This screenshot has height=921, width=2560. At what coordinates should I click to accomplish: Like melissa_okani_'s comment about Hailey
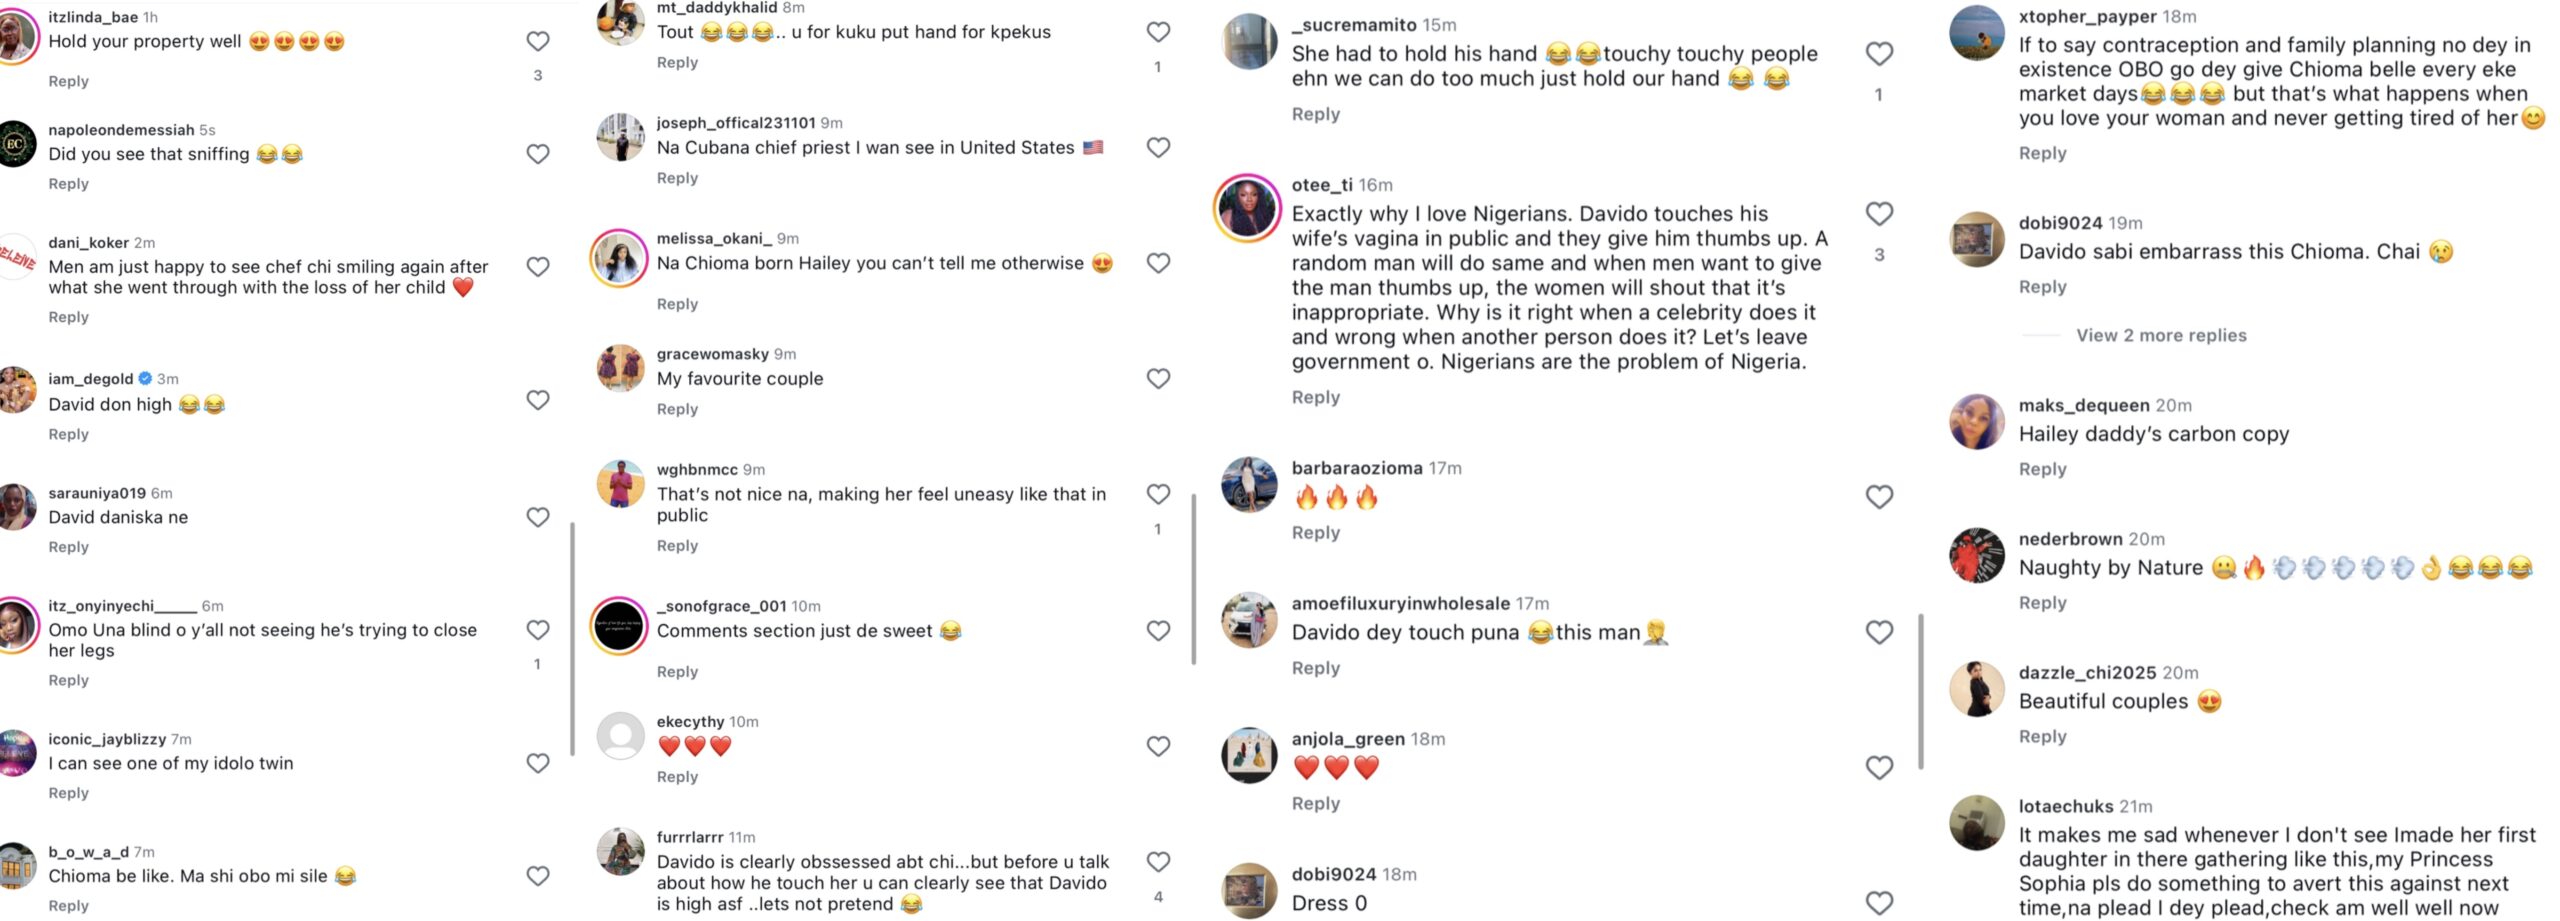pyautogui.click(x=1158, y=263)
